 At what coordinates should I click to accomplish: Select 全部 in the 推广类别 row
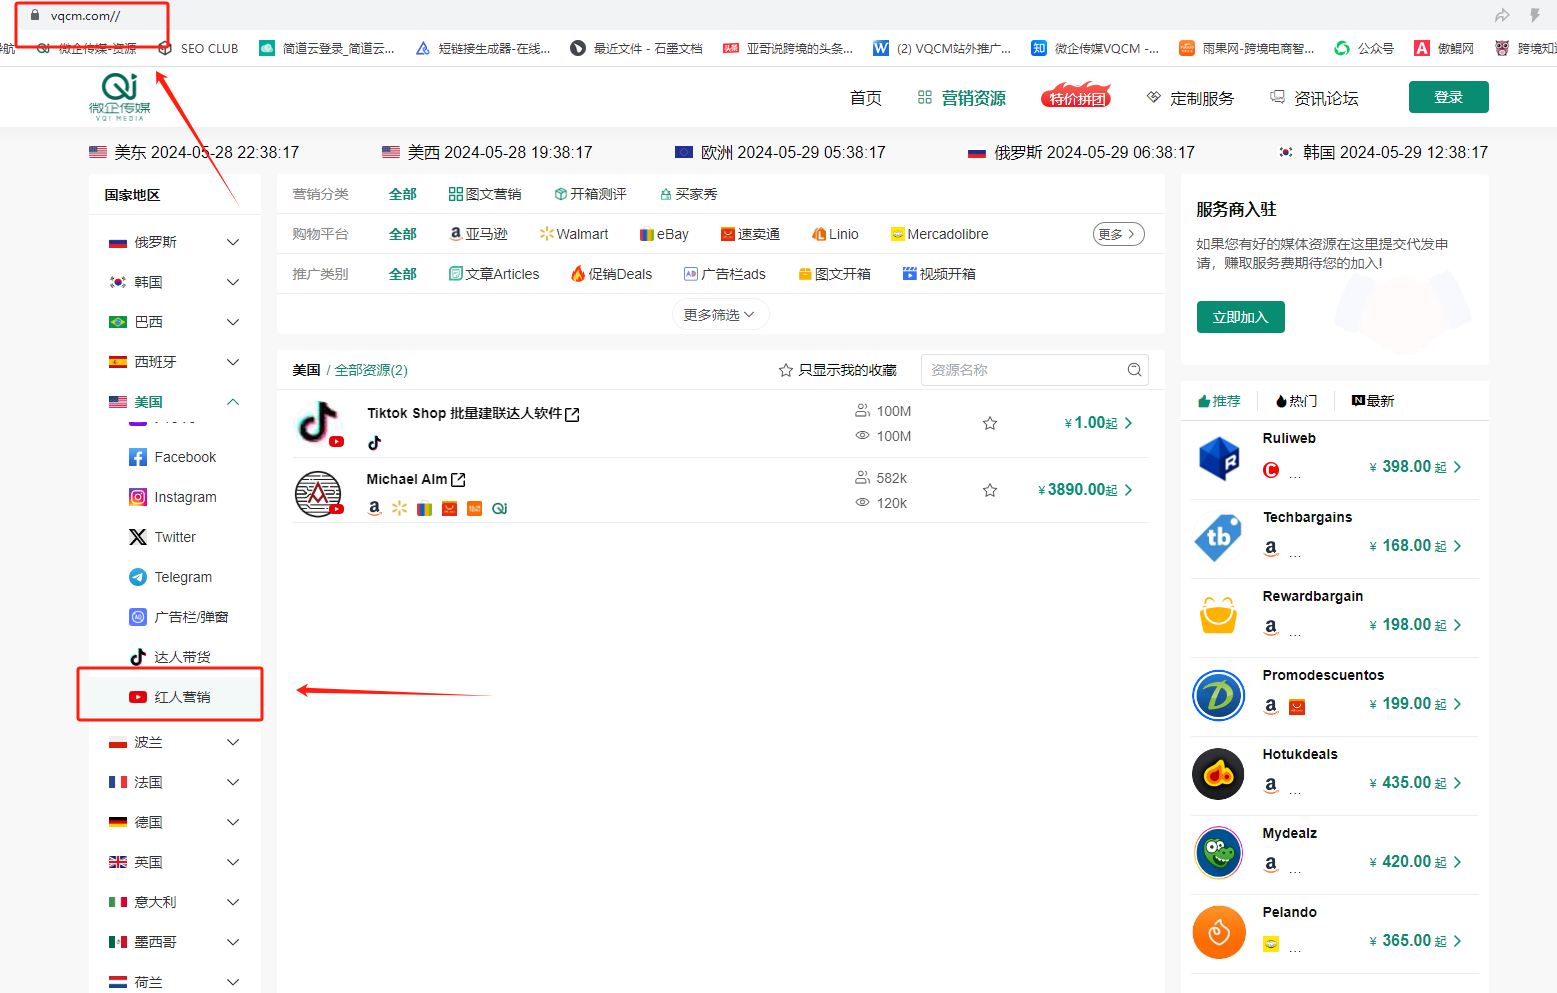(x=403, y=274)
